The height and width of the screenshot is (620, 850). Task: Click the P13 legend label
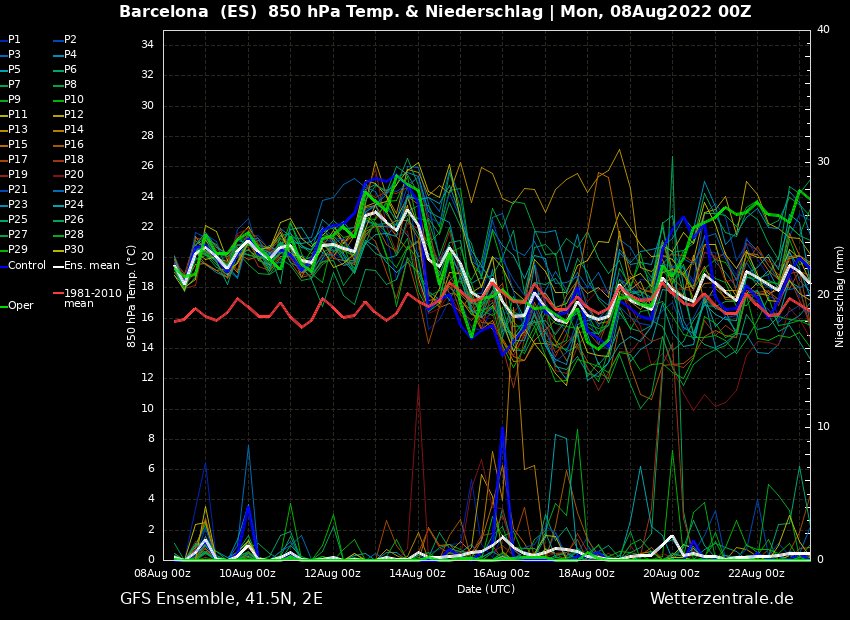pos(14,130)
